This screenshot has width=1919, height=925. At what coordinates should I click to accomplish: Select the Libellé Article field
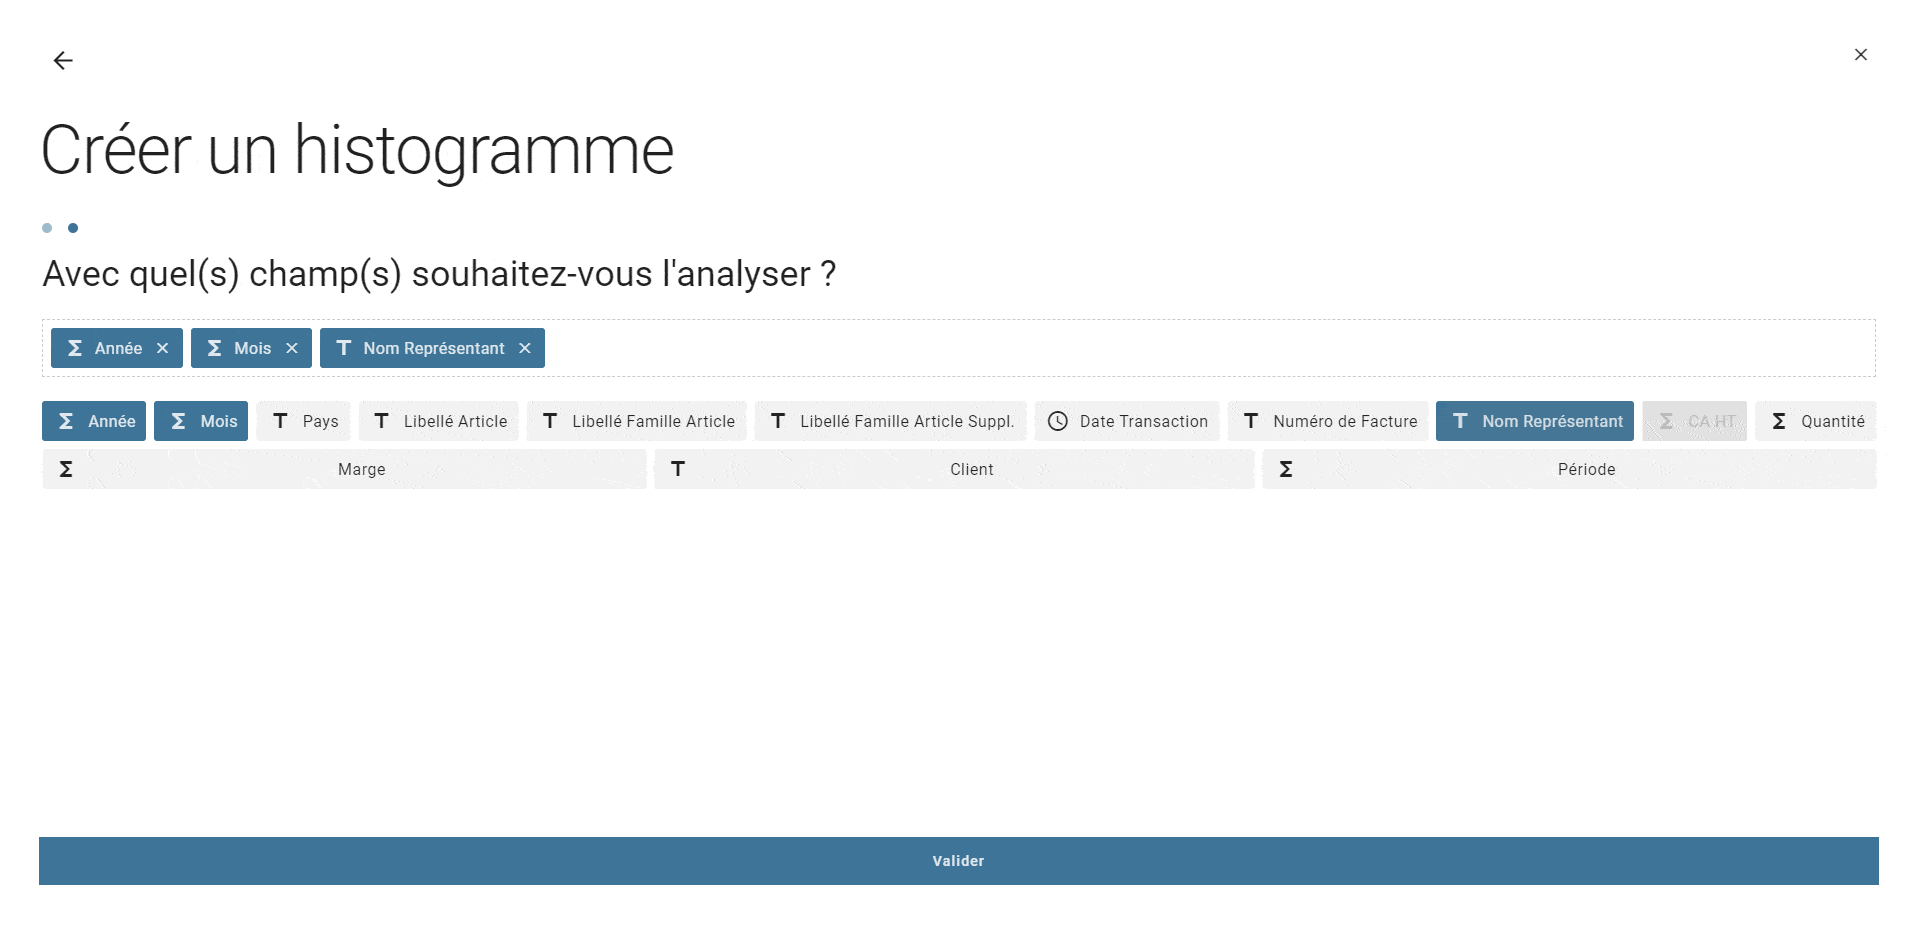439,421
